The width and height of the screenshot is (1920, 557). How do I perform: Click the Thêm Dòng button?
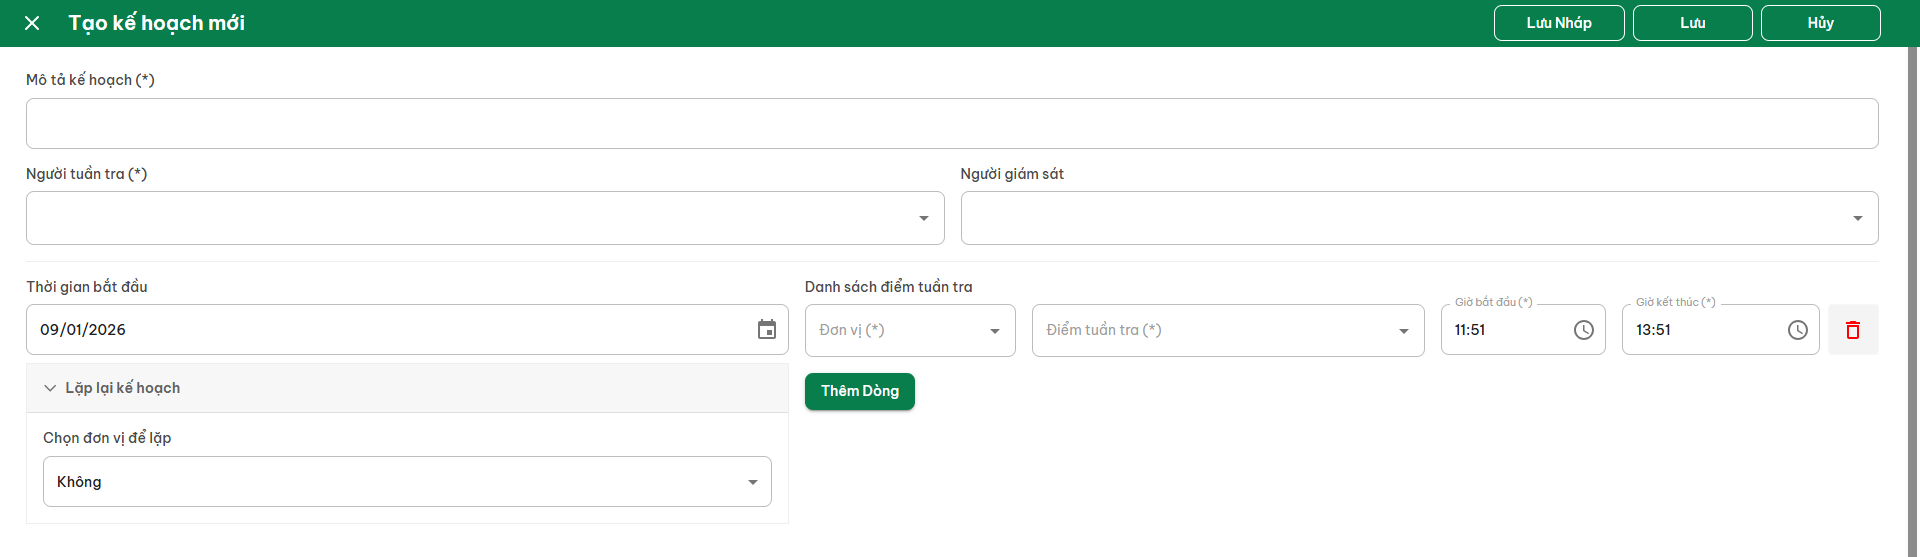(x=859, y=391)
